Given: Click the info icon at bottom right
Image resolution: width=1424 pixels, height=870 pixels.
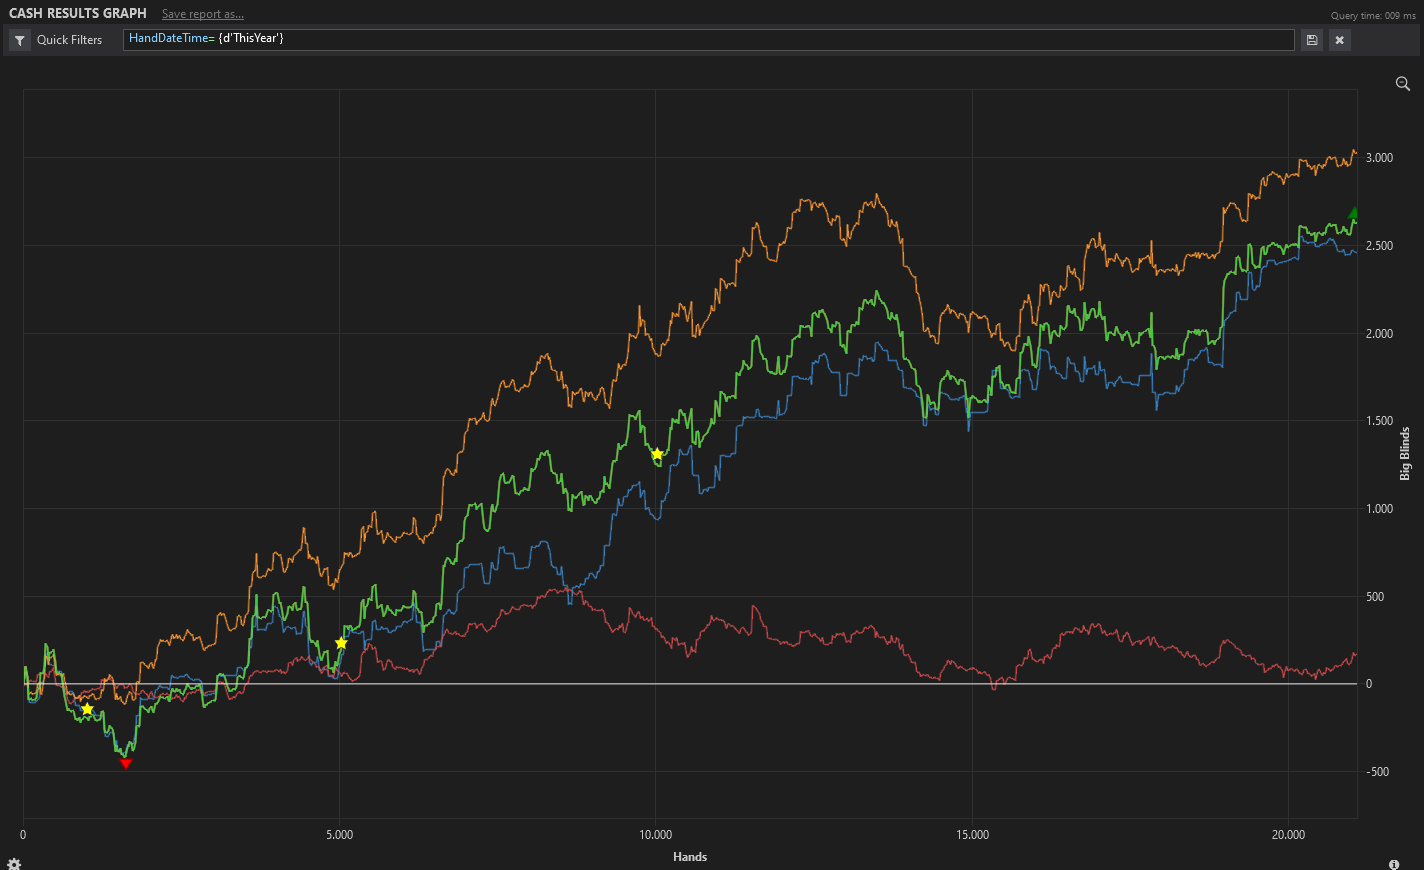Looking at the screenshot, I should pos(1394,864).
